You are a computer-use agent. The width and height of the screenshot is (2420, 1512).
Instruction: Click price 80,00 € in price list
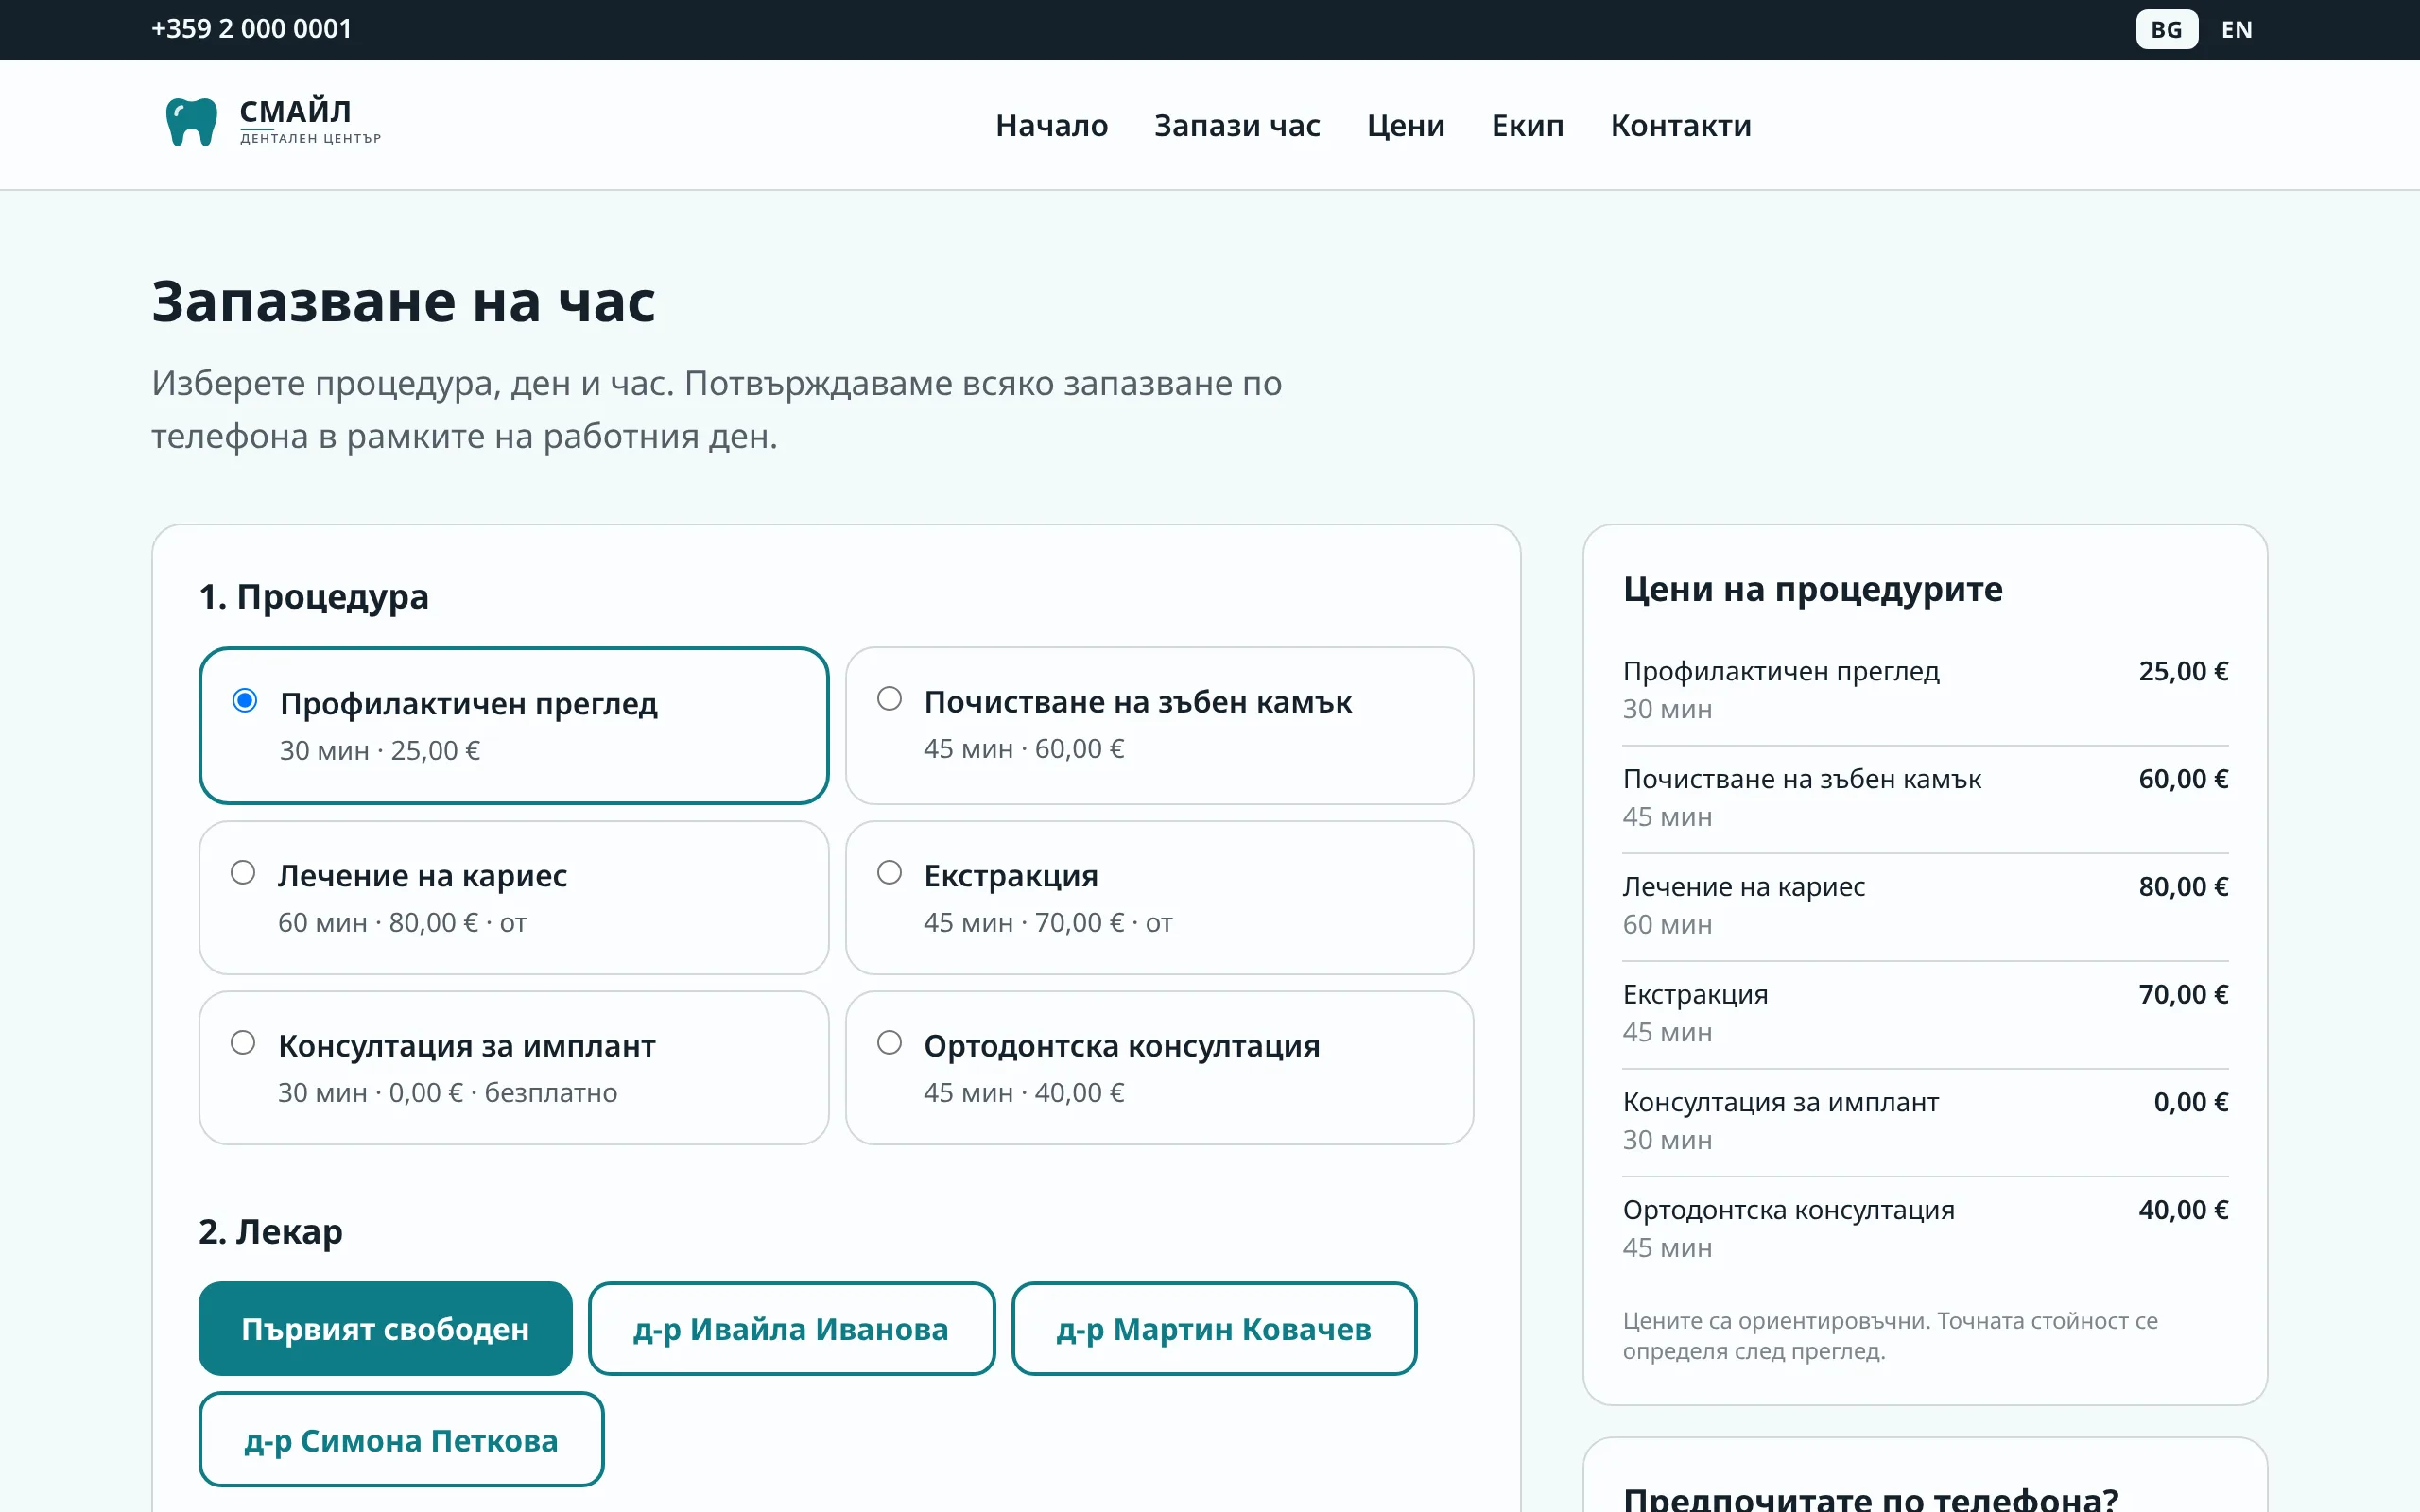point(2183,887)
